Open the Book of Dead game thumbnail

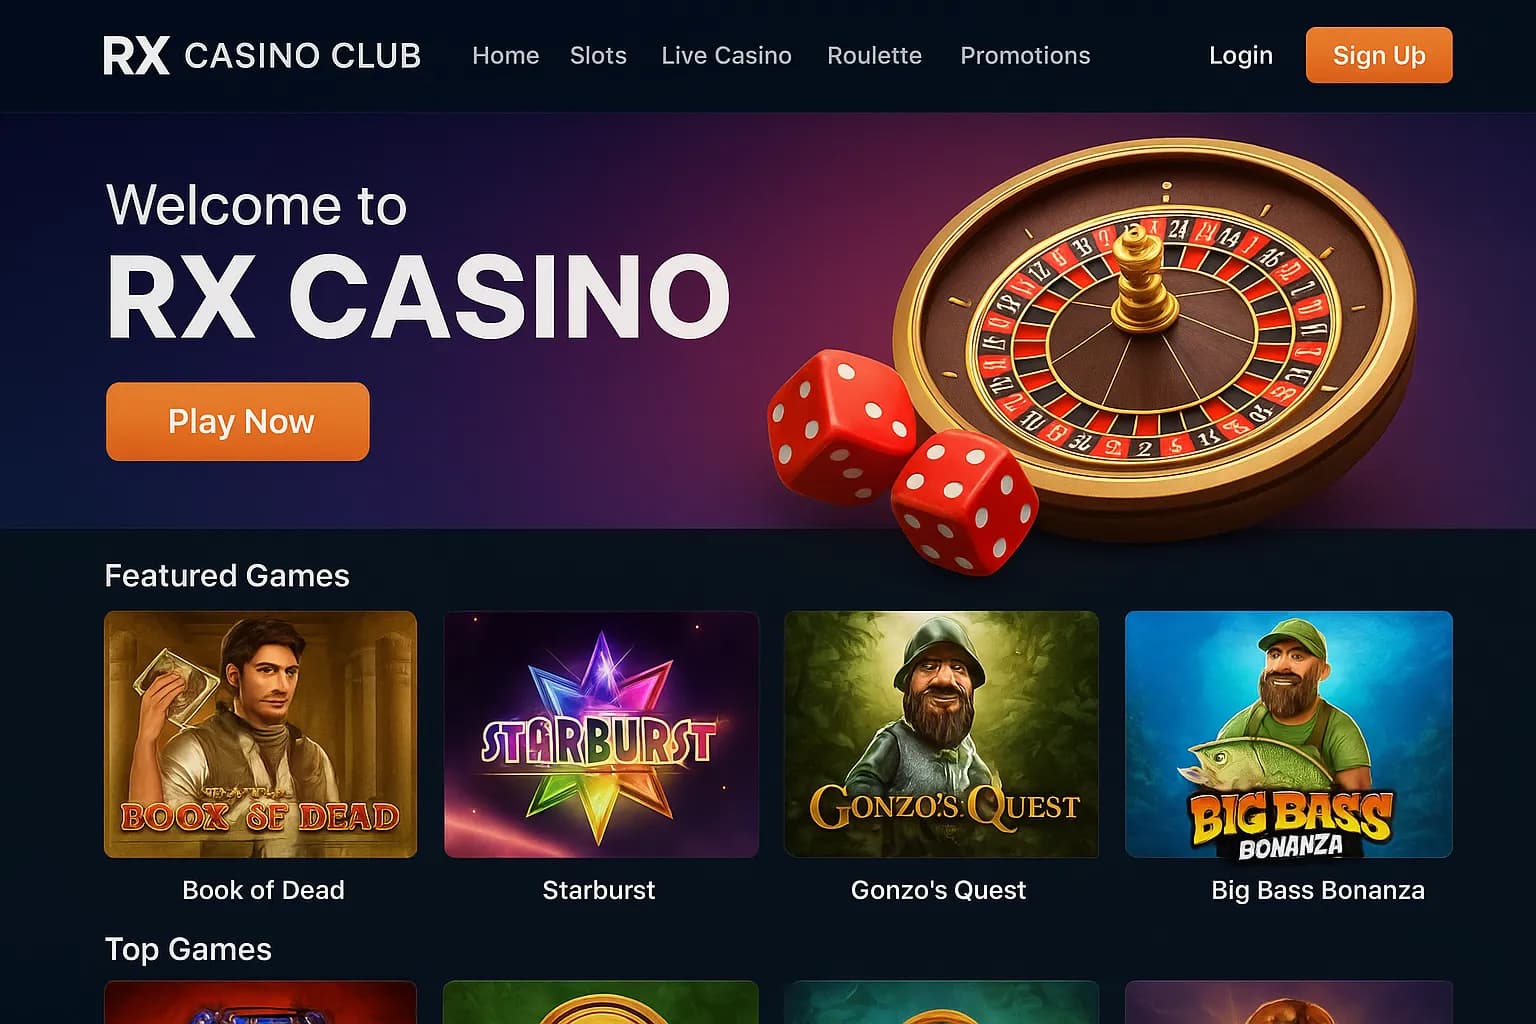pyautogui.click(x=260, y=734)
